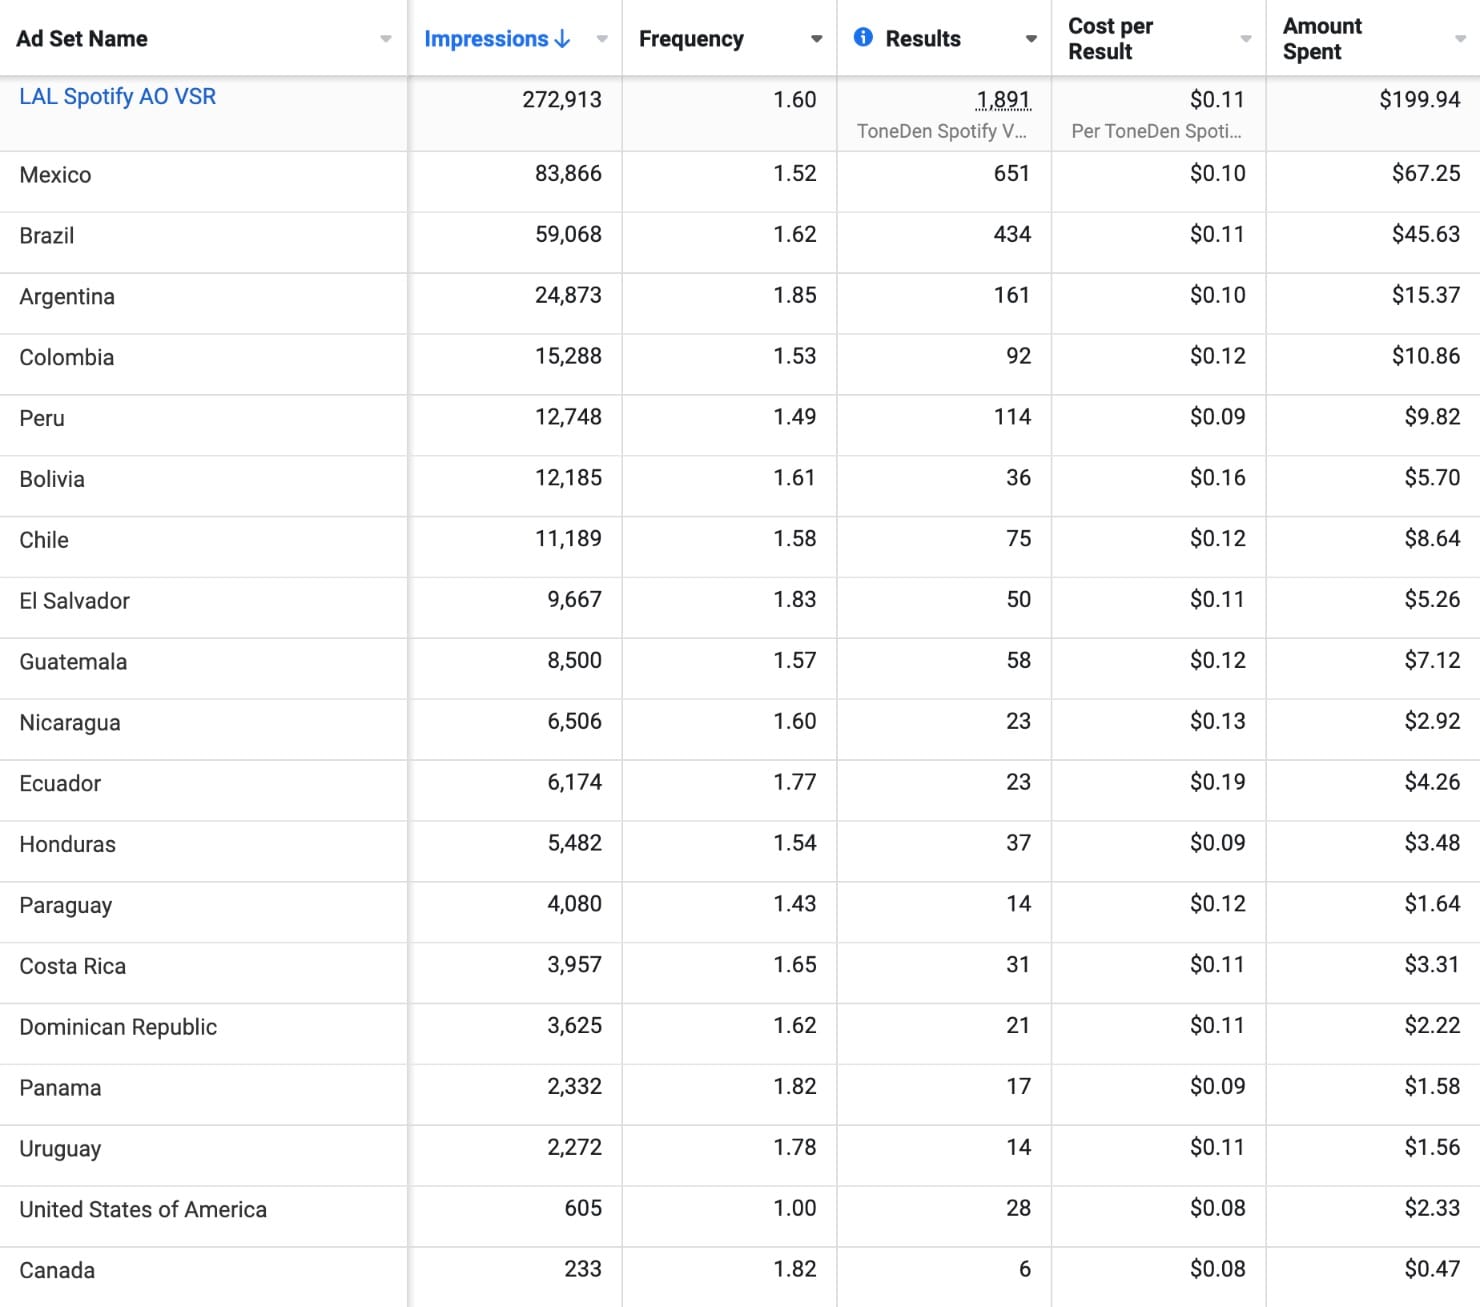Expand the Amount Spent column dropdown

coord(1460,39)
